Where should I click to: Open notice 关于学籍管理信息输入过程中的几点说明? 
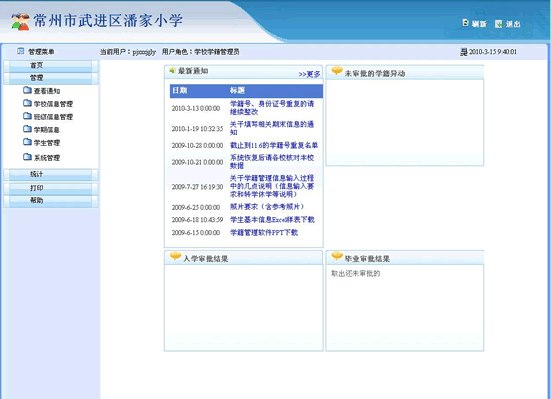pyautogui.click(x=272, y=186)
